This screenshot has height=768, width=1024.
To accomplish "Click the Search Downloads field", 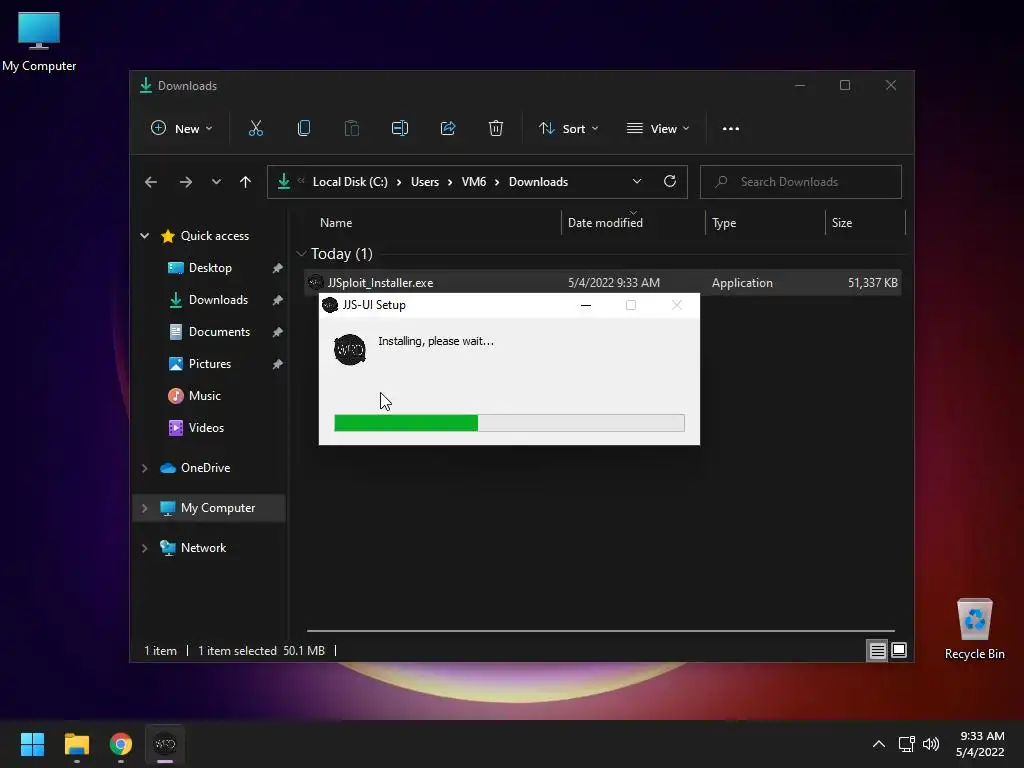I will pyautogui.click(x=801, y=182).
